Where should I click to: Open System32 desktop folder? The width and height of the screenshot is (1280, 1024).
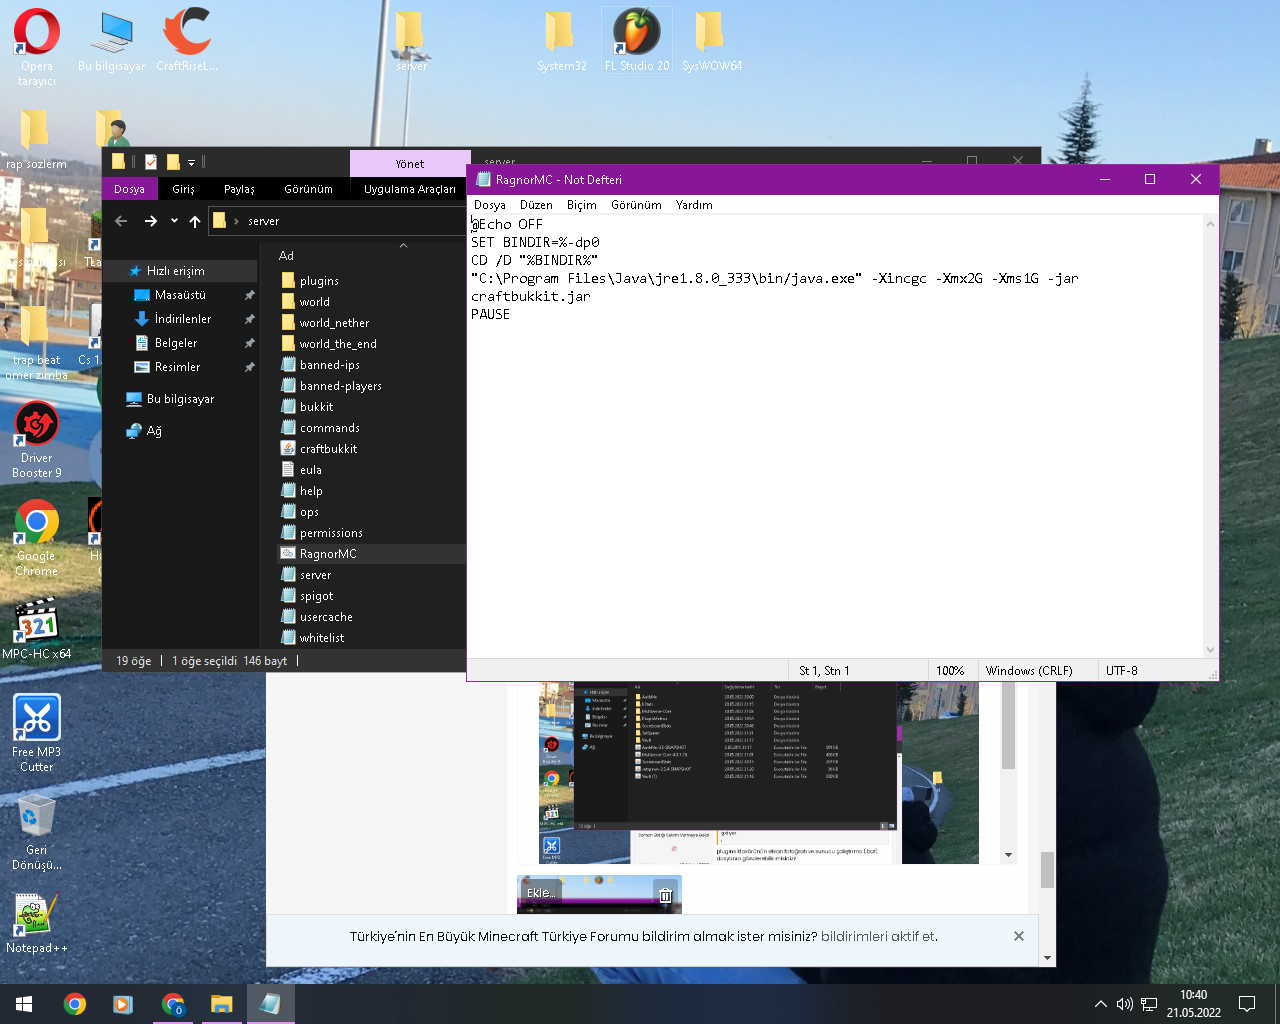pos(561,42)
